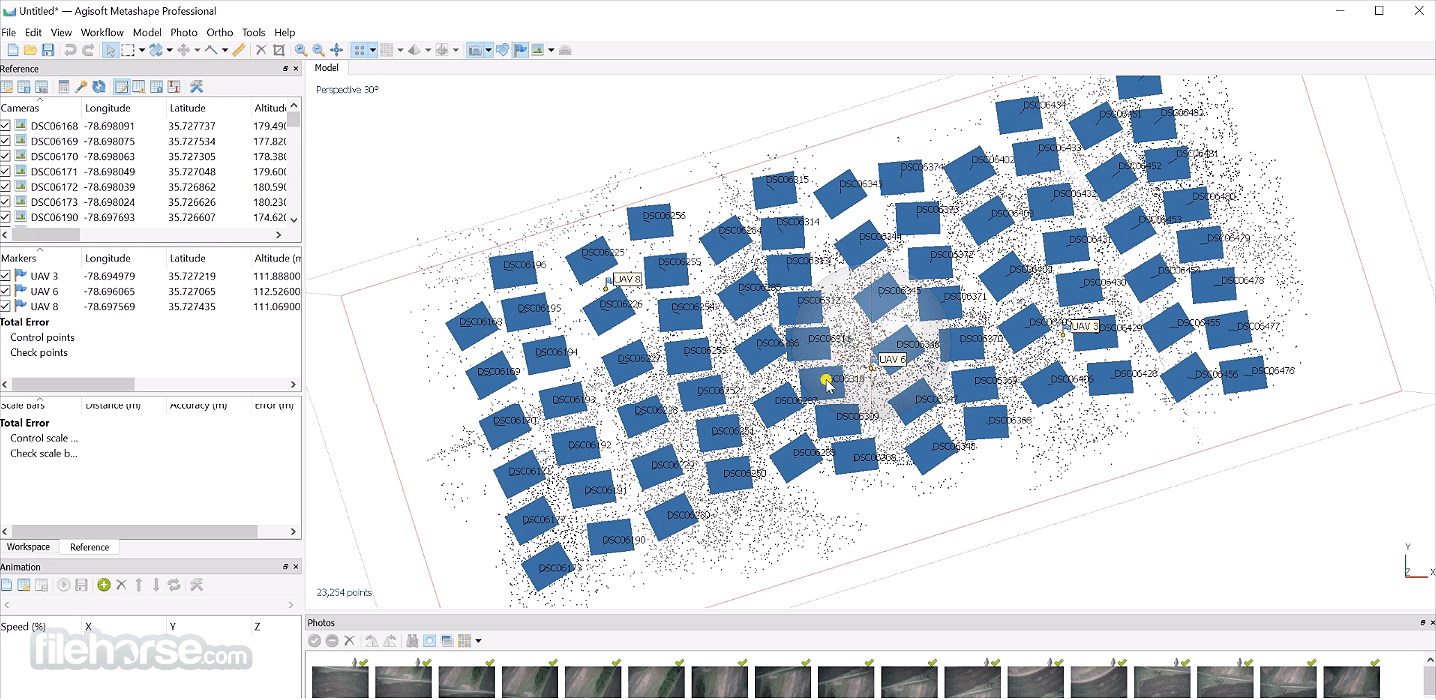This screenshot has height=700, width=1436.
Task: Open the Tools menu
Action: tap(253, 32)
